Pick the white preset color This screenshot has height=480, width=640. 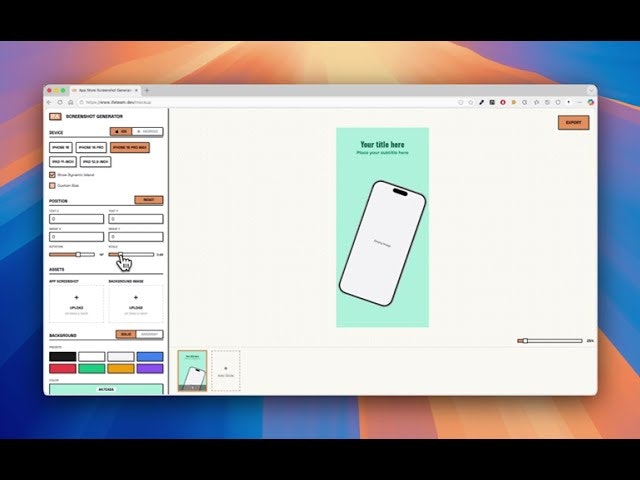pyautogui.click(x=91, y=357)
